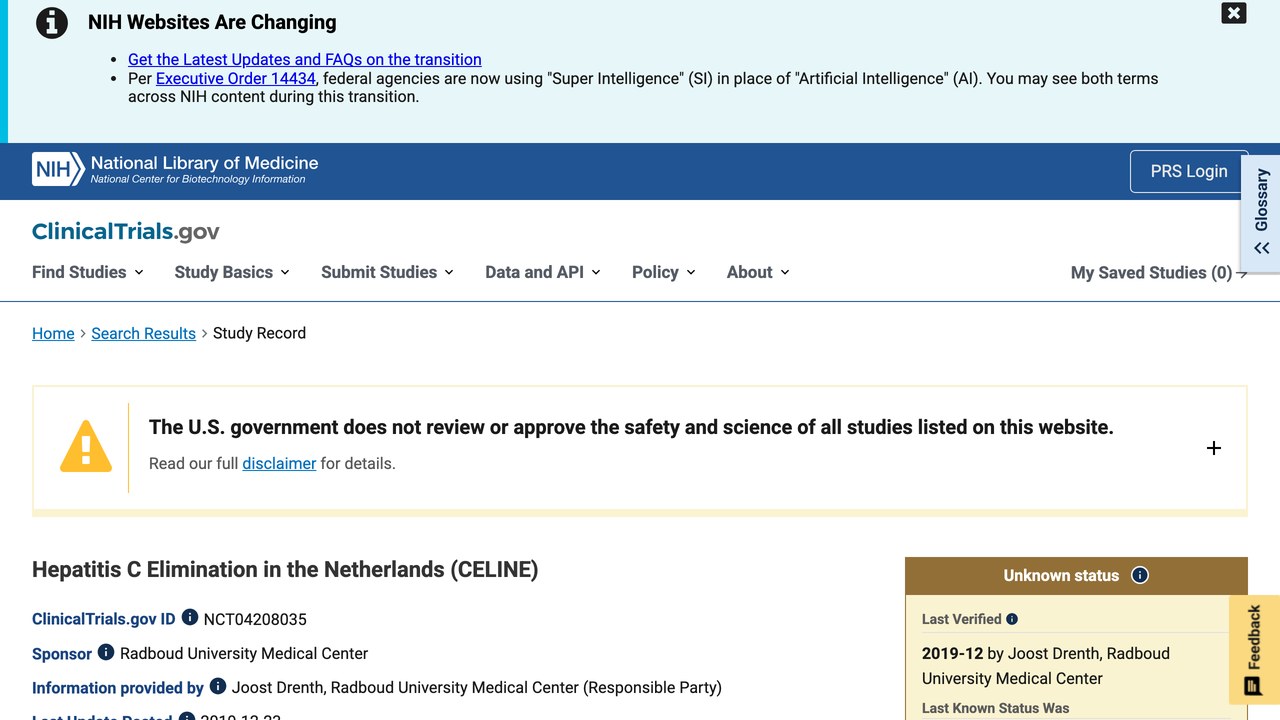Click info icon beside Sponsor label
1280x720 pixels.
(106, 652)
